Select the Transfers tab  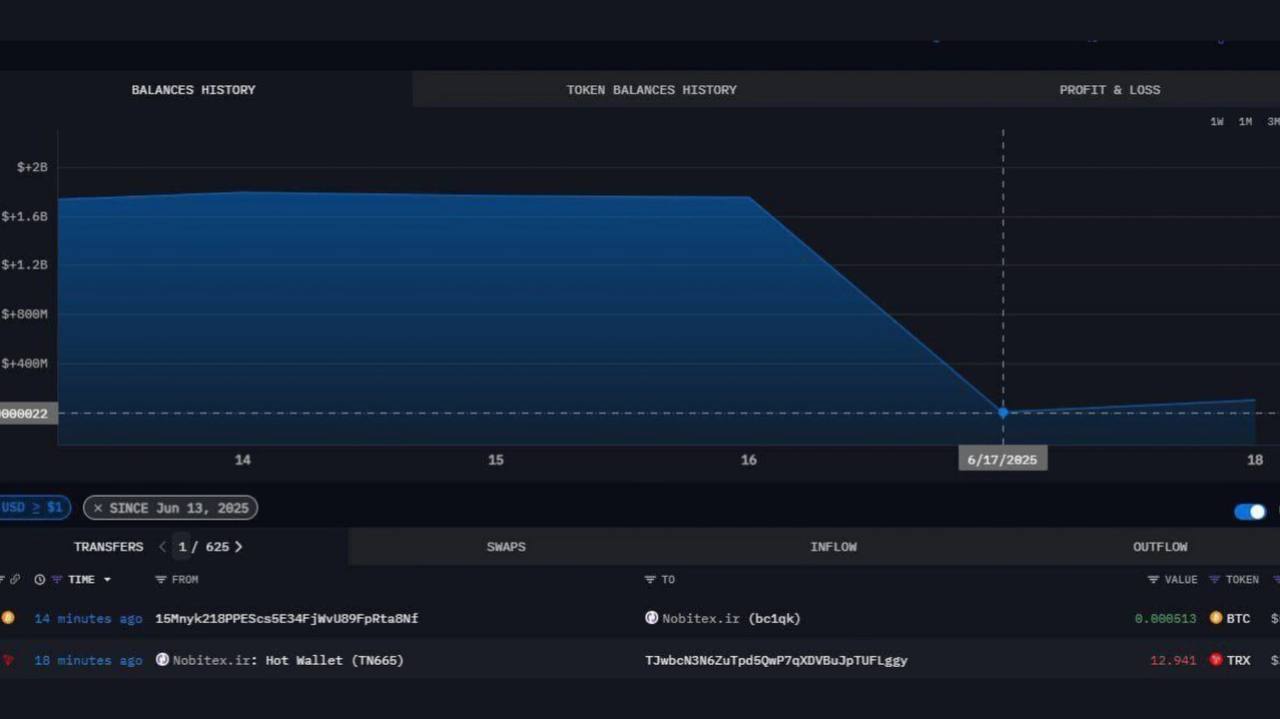click(108, 547)
